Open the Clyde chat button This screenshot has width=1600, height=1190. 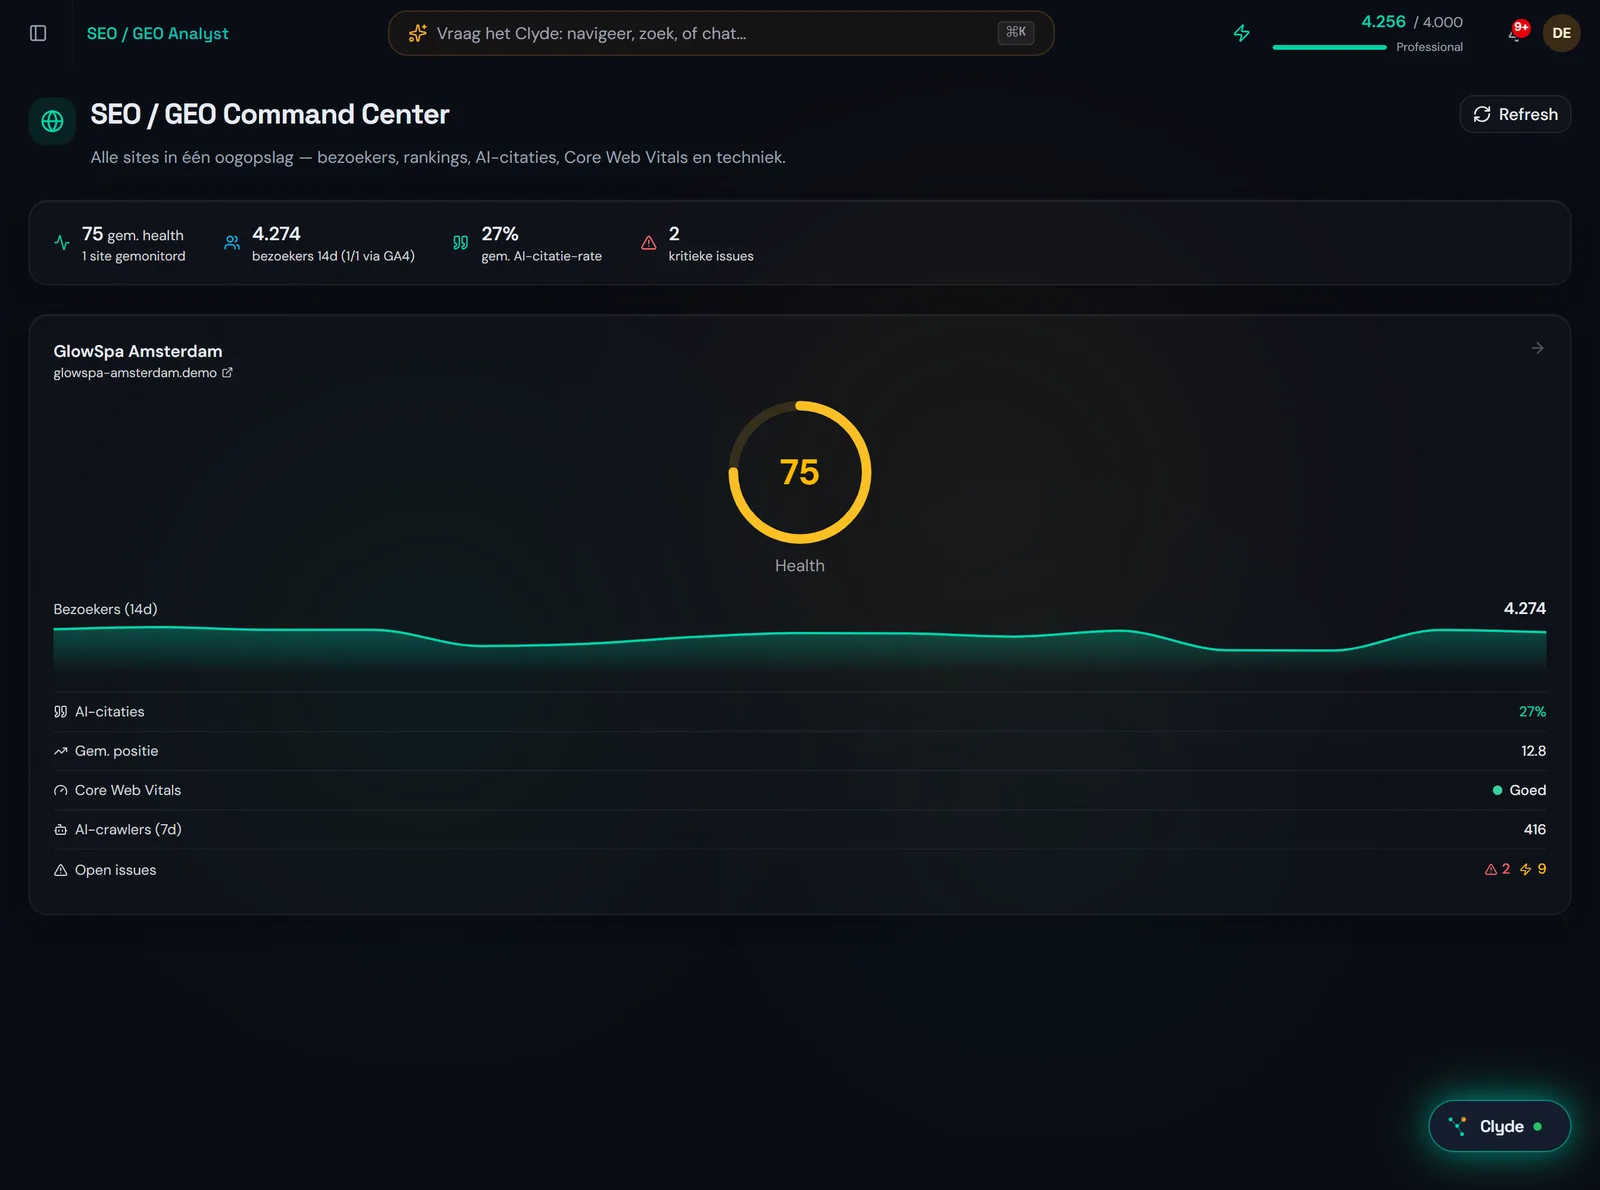(1499, 1126)
